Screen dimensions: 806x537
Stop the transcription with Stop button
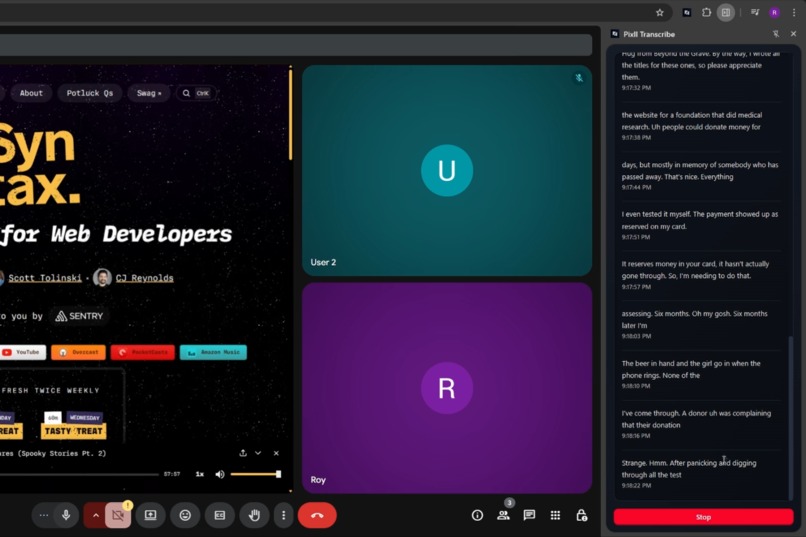click(x=703, y=517)
